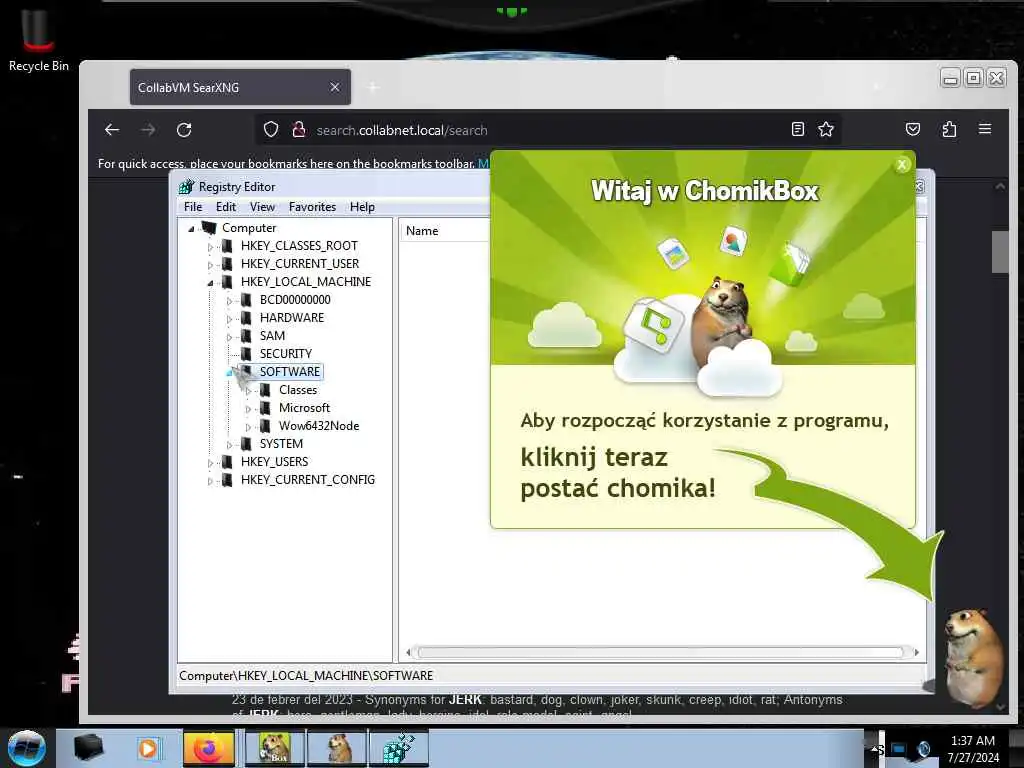Select the Wow6432Node key label
Image resolution: width=1024 pixels, height=768 pixels.
tap(319, 426)
